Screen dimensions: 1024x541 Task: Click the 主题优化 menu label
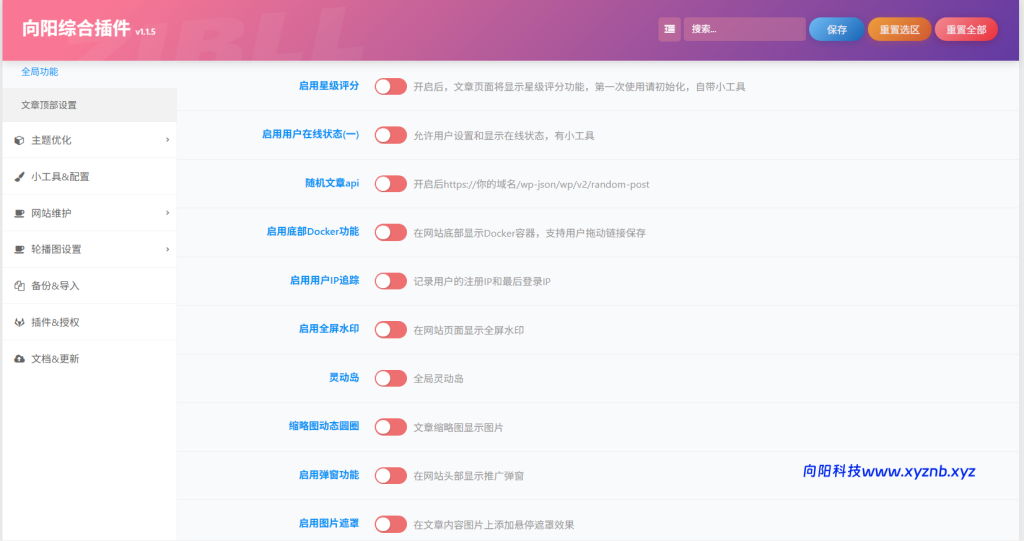click(x=51, y=140)
